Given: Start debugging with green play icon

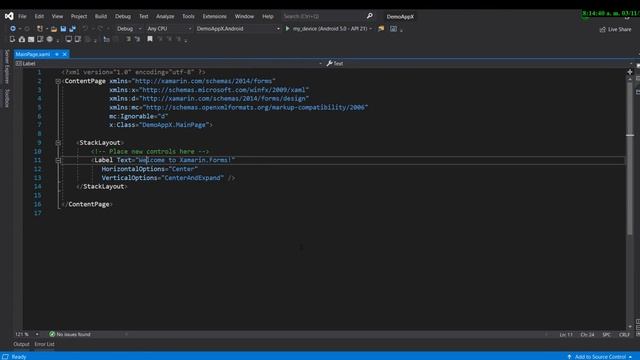Looking at the screenshot, I should point(287,29).
